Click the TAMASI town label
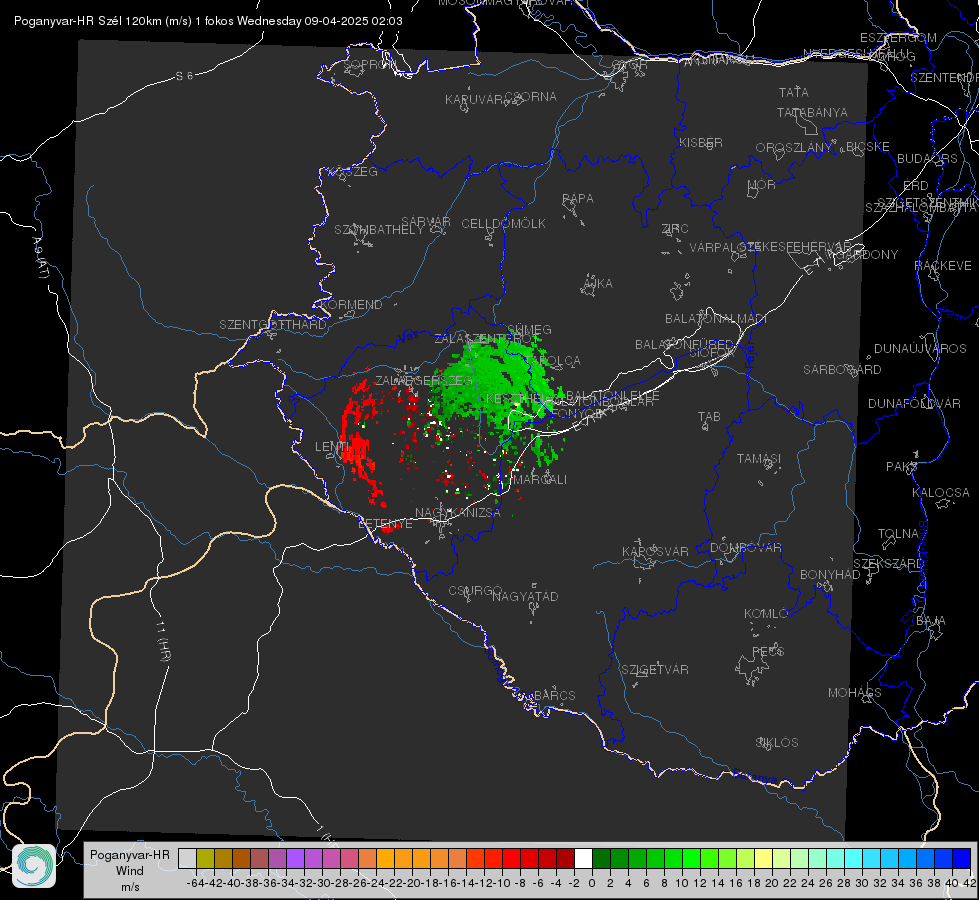979x900 pixels. [759, 459]
